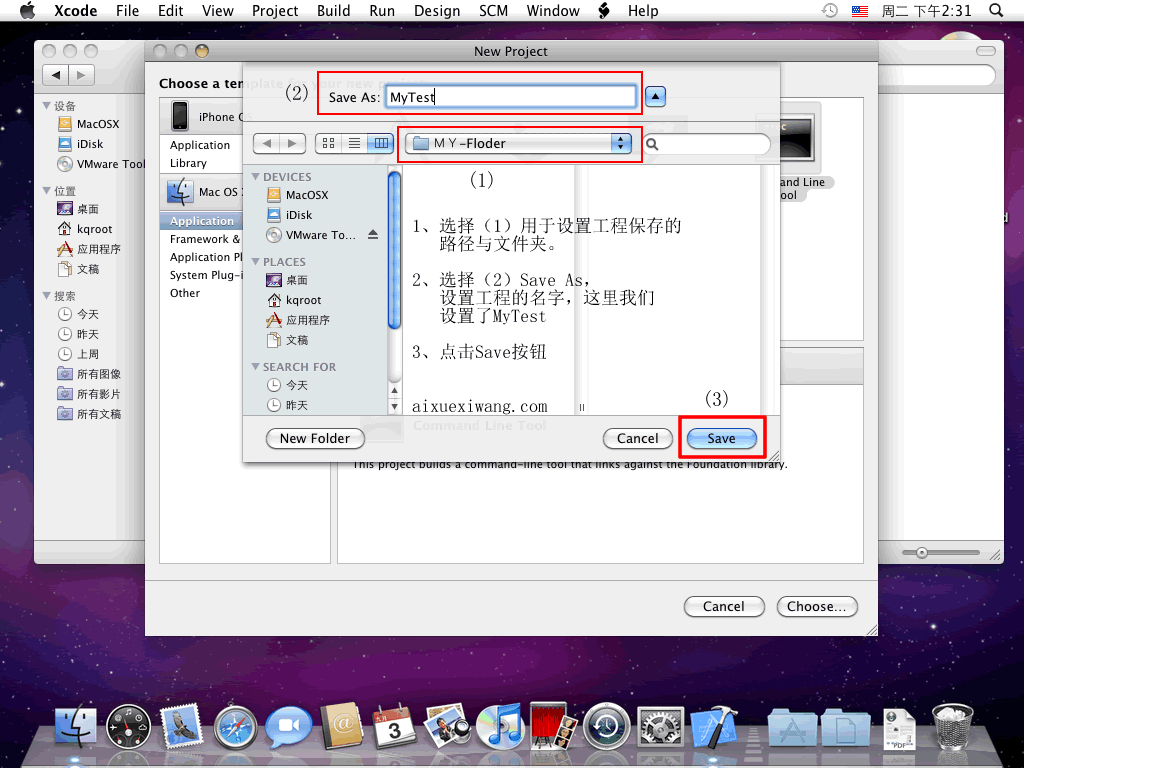
Task: Launch Xcode hammer icon in Dock
Action: 713,726
